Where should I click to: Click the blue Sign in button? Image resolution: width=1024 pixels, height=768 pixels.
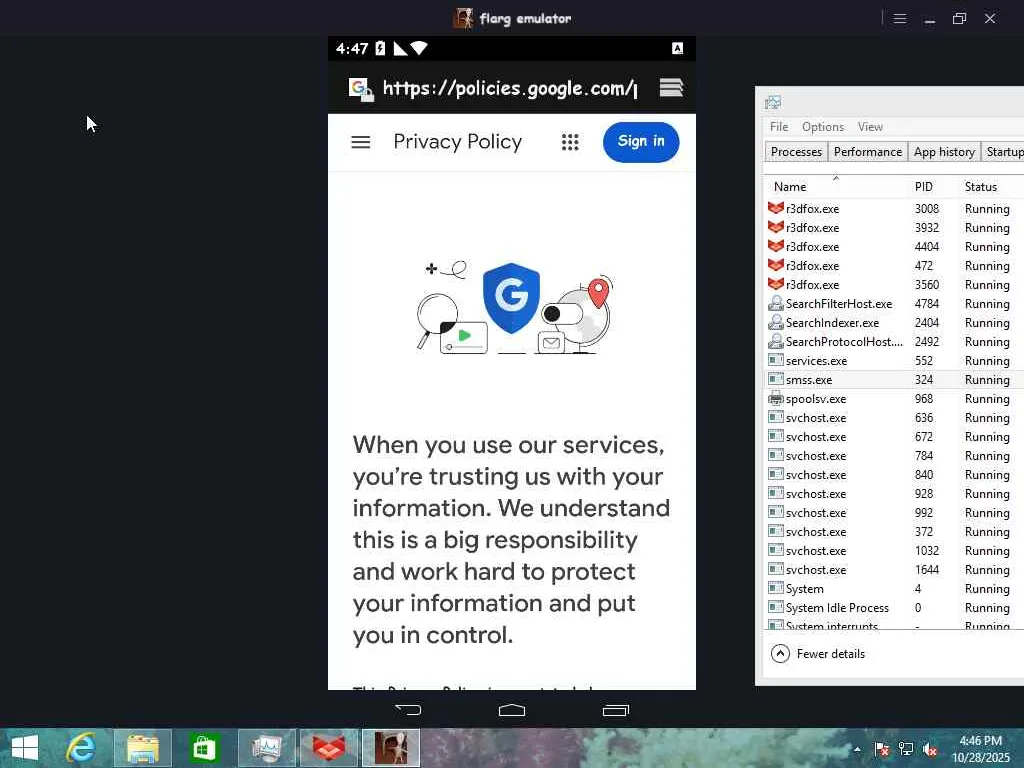[x=641, y=142]
